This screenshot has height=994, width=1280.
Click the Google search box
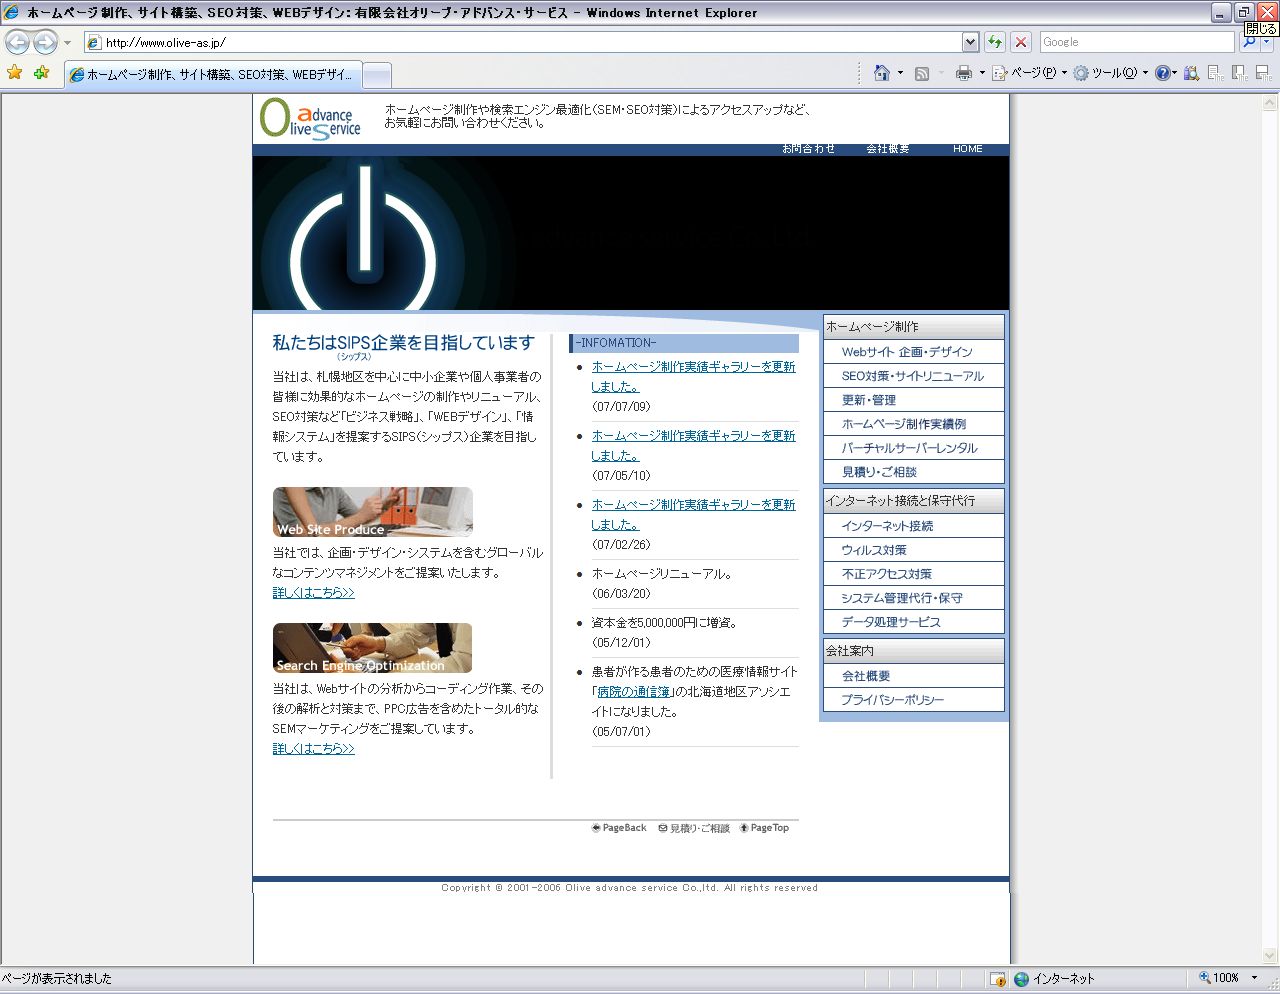(1138, 42)
